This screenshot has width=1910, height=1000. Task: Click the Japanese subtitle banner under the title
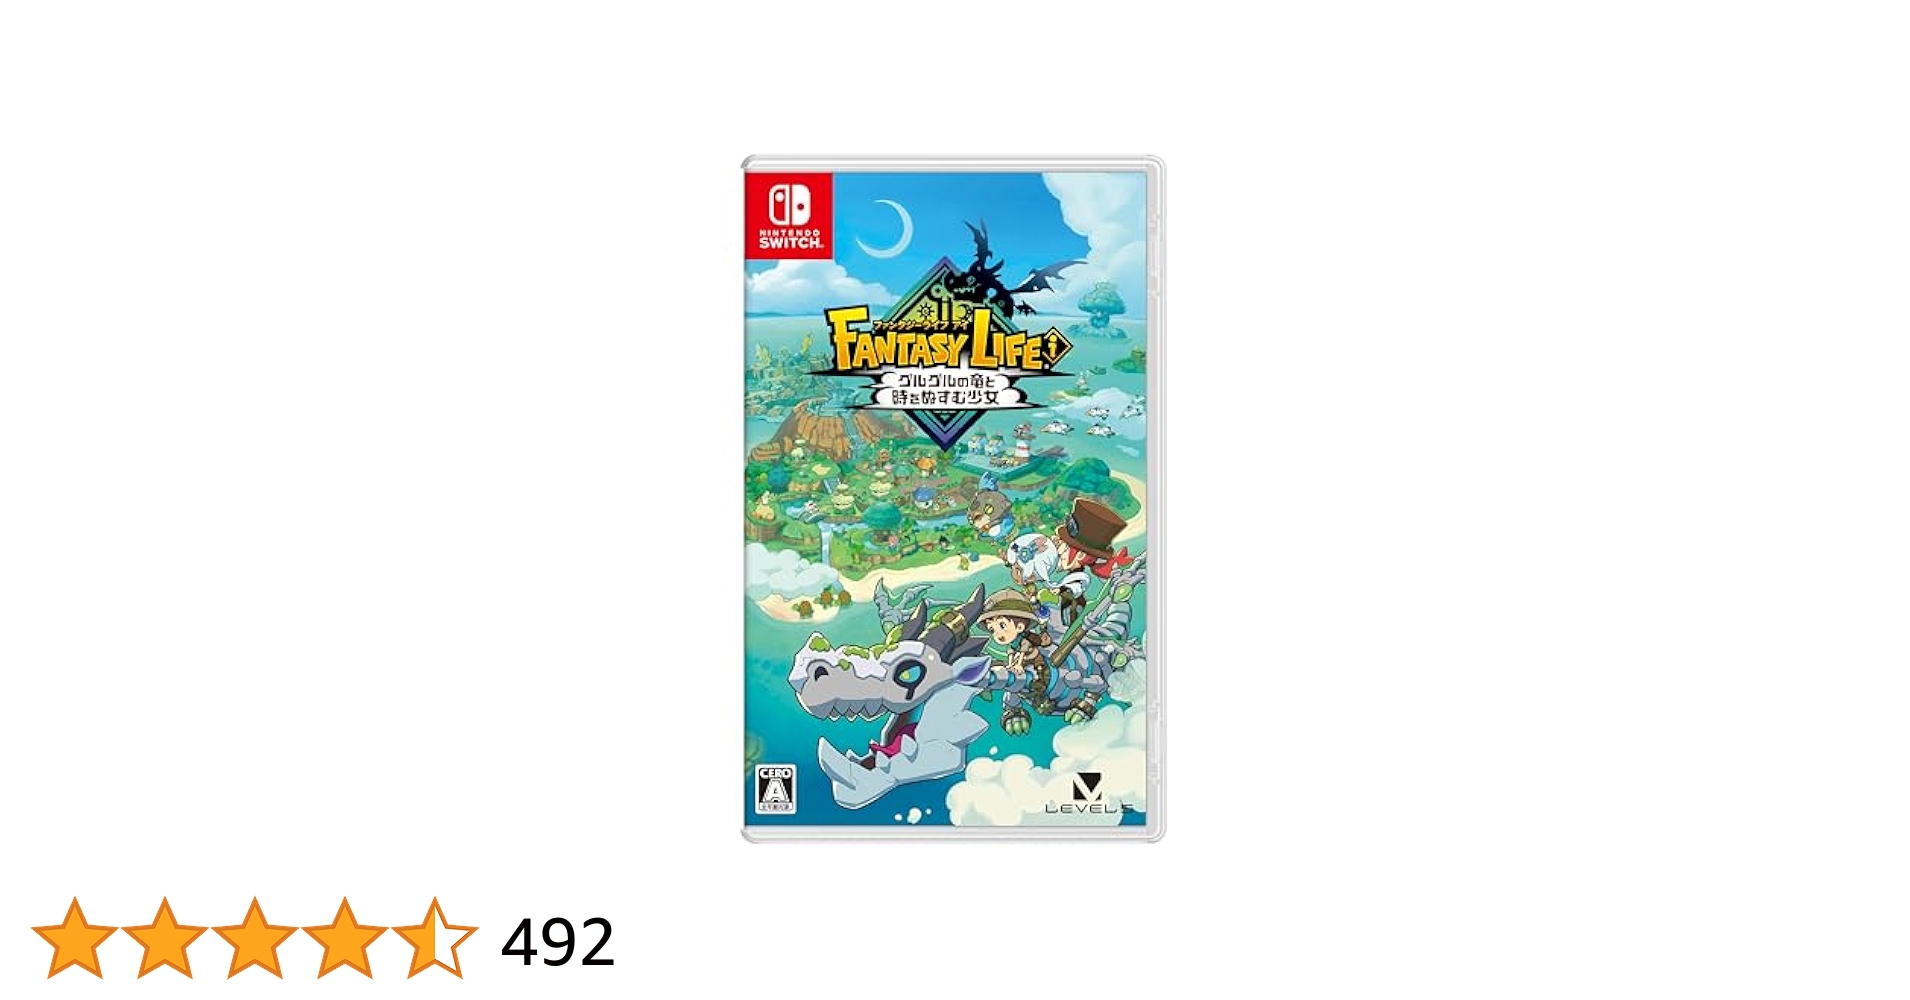tap(946, 390)
